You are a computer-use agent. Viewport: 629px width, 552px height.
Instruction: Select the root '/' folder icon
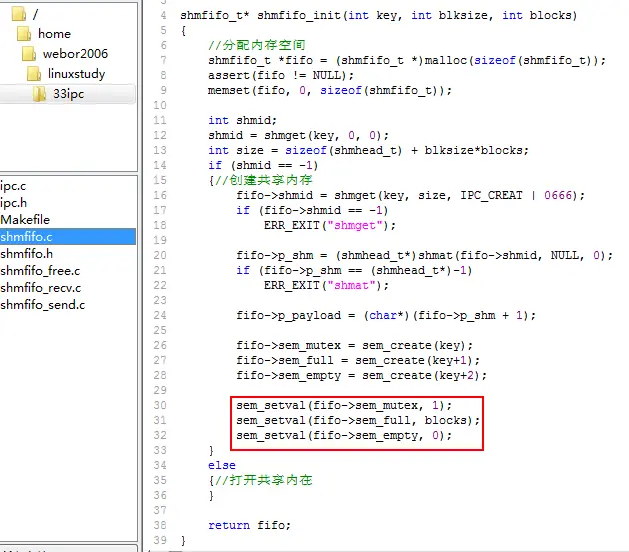[x=19, y=14]
